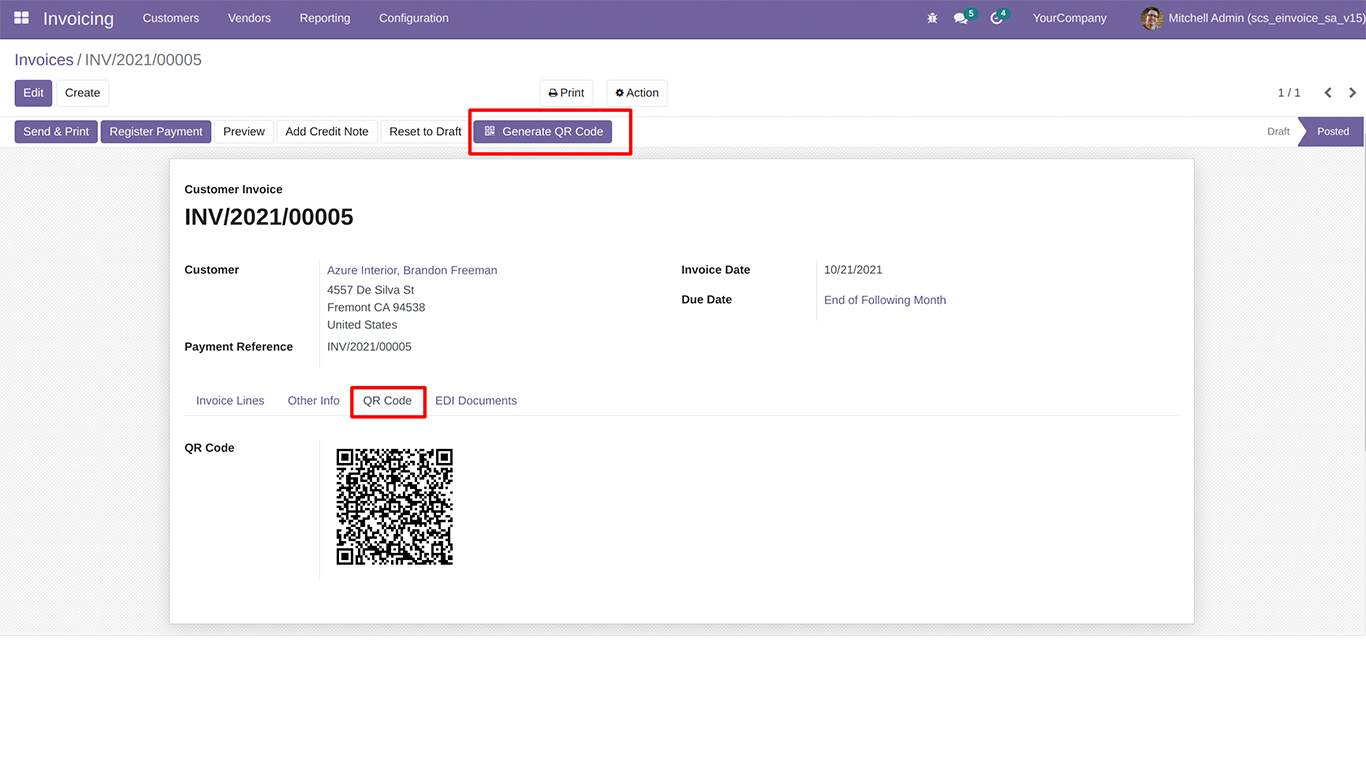This screenshot has width=1366, height=768.
Task: Click Register Payment button
Action: point(156,131)
